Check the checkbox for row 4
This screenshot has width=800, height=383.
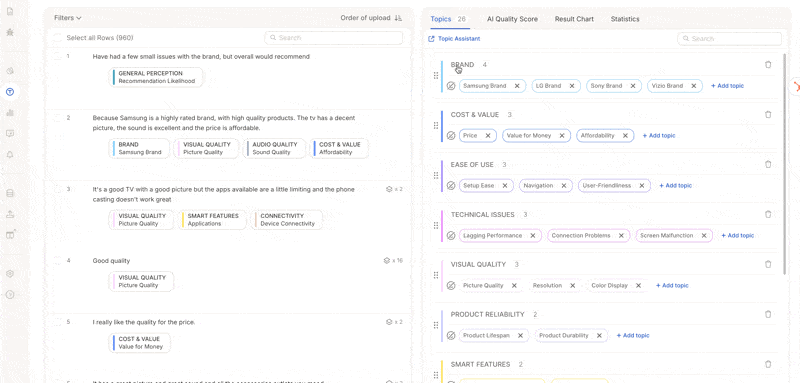click(x=58, y=261)
